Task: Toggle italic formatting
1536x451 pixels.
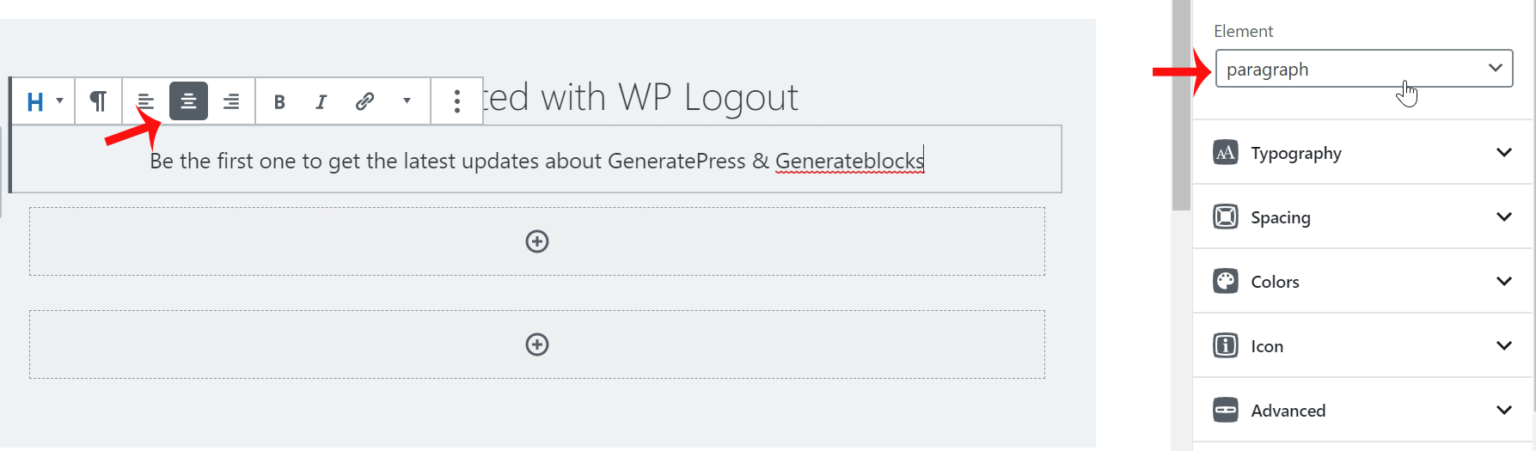Action: tap(321, 101)
